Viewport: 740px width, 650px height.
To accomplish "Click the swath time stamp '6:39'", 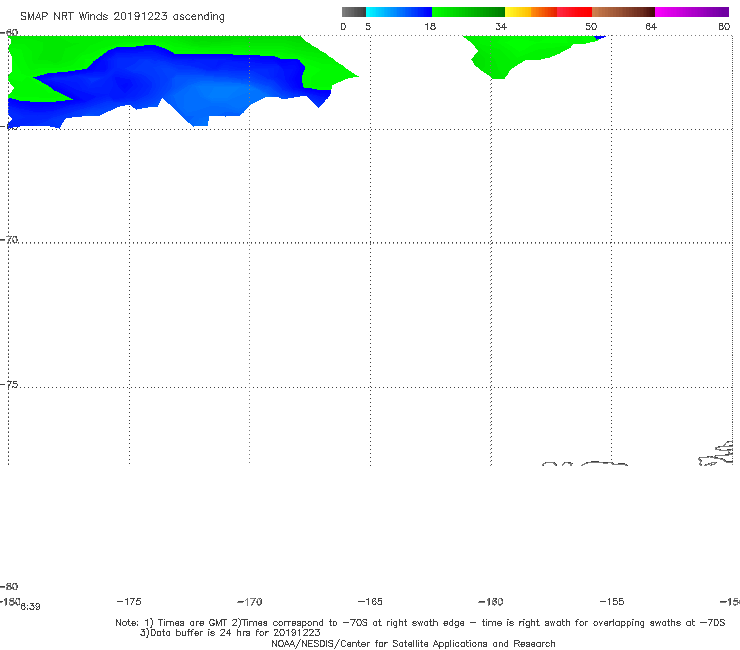I will click(x=30, y=607).
